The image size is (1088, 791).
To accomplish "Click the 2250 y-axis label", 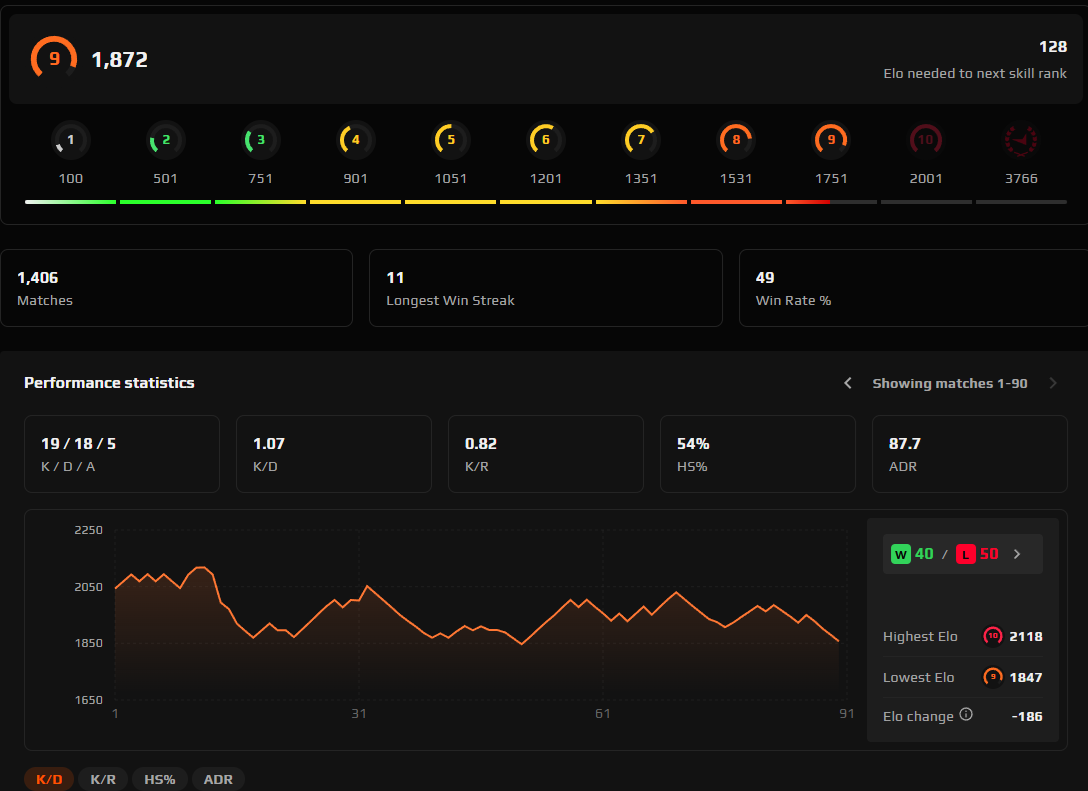I will [88, 529].
